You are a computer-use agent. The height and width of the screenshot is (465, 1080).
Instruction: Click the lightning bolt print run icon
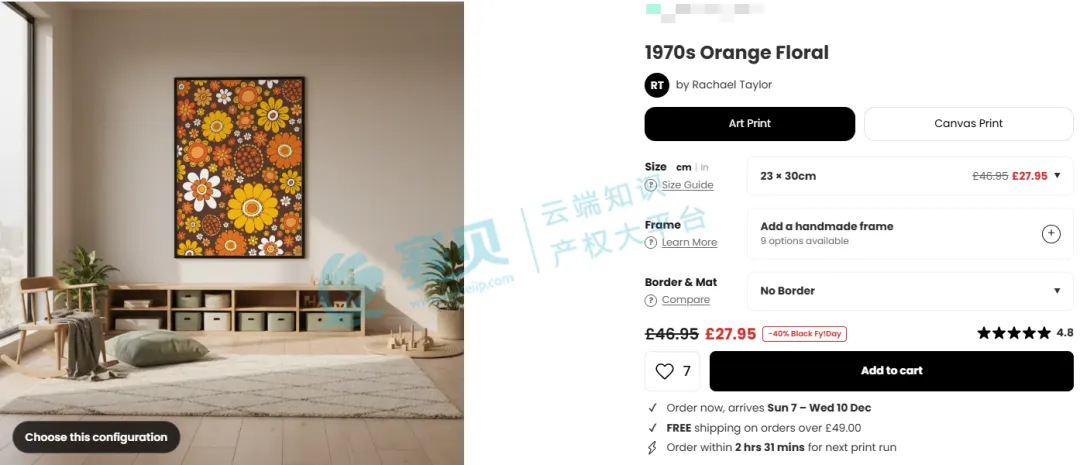point(652,448)
